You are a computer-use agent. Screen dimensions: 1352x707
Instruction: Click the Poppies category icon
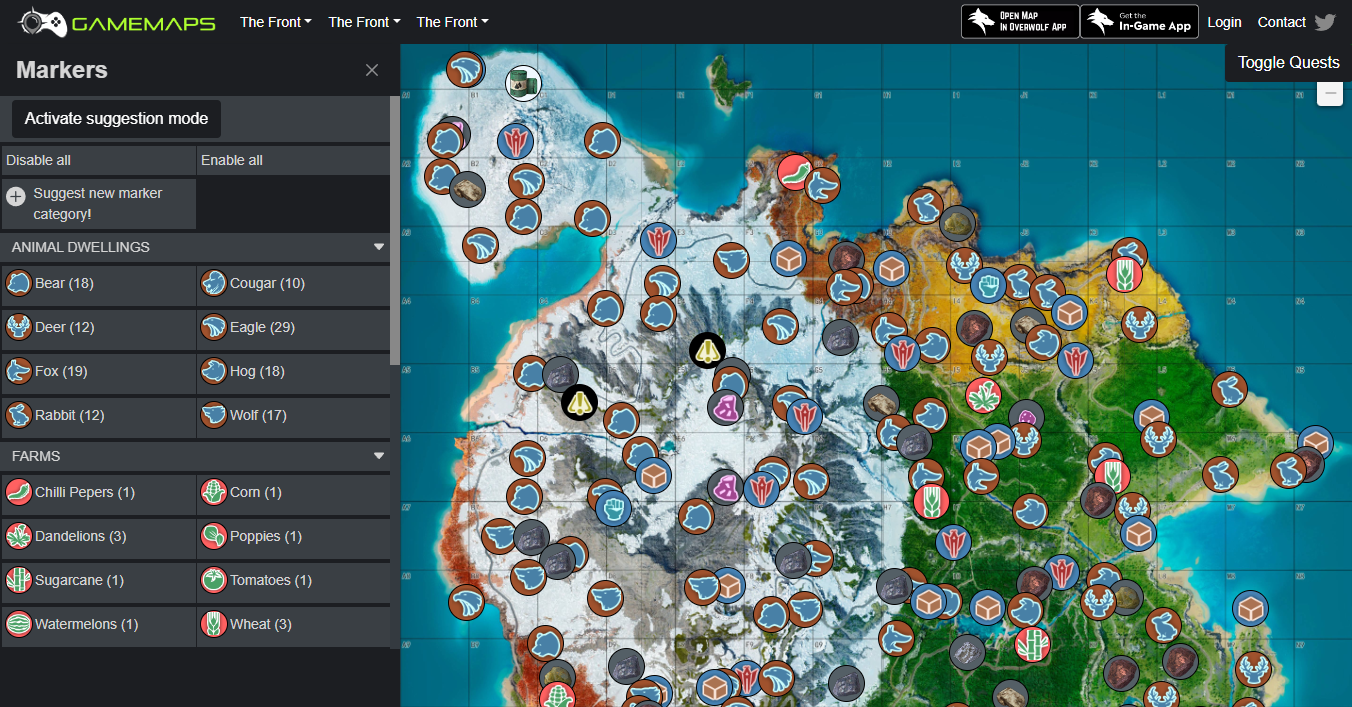click(x=213, y=536)
